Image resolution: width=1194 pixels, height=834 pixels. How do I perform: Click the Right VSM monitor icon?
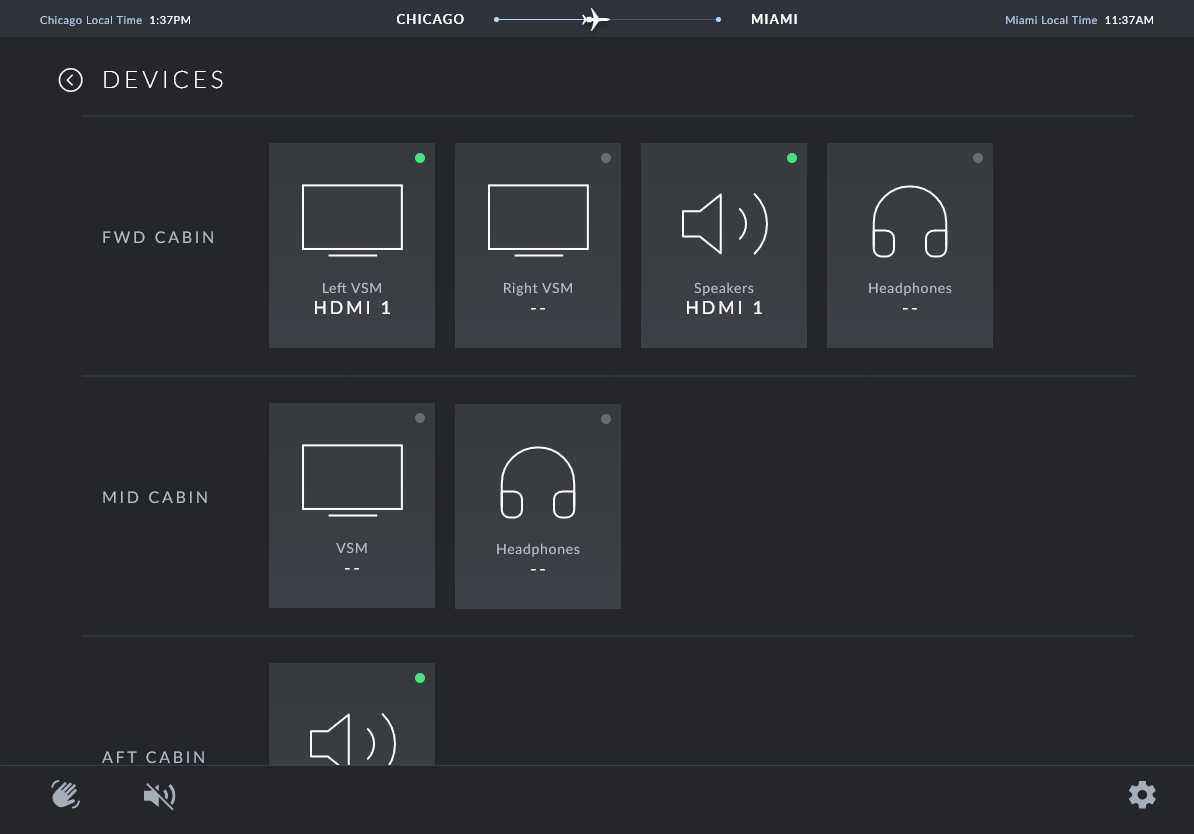(538, 217)
